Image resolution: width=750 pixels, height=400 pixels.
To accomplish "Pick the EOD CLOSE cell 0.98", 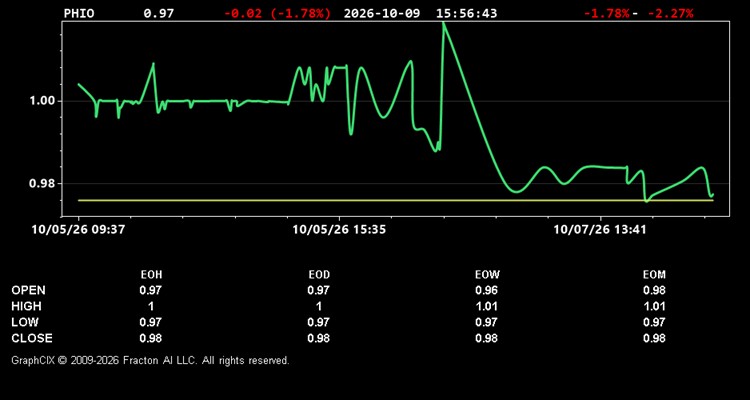I will click(x=319, y=338).
